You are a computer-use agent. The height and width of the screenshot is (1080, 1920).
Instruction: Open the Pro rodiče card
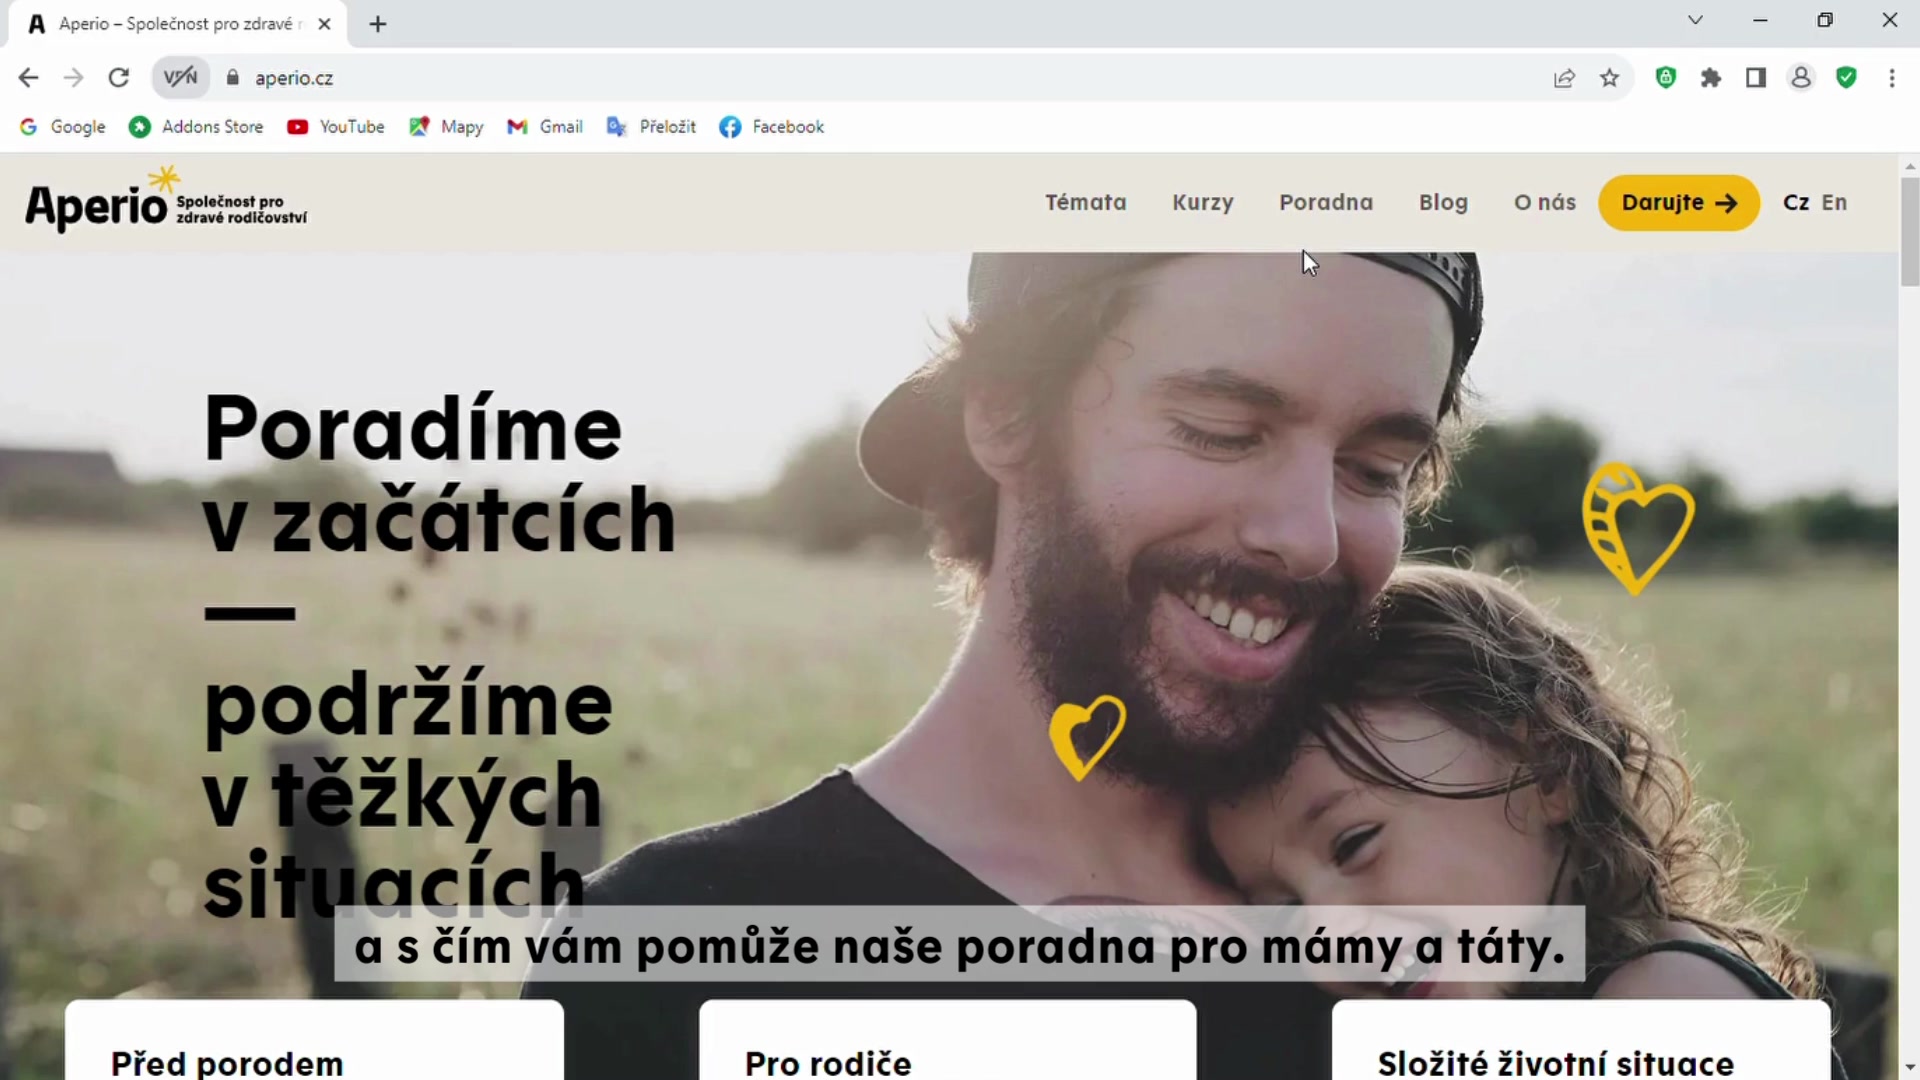tap(948, 1040)
